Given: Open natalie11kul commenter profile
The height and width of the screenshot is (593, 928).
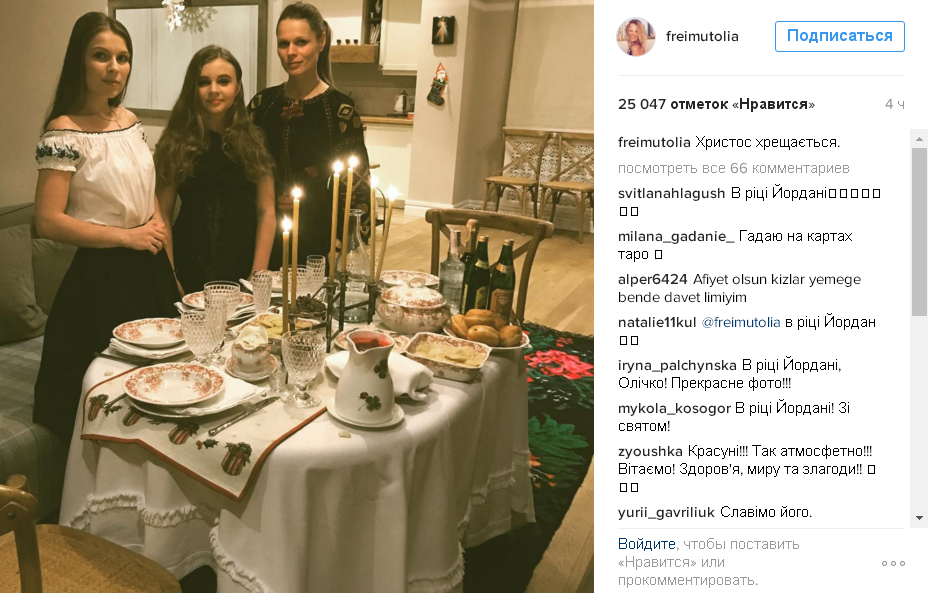Looking at the screenshot, I should click(657, 323).
